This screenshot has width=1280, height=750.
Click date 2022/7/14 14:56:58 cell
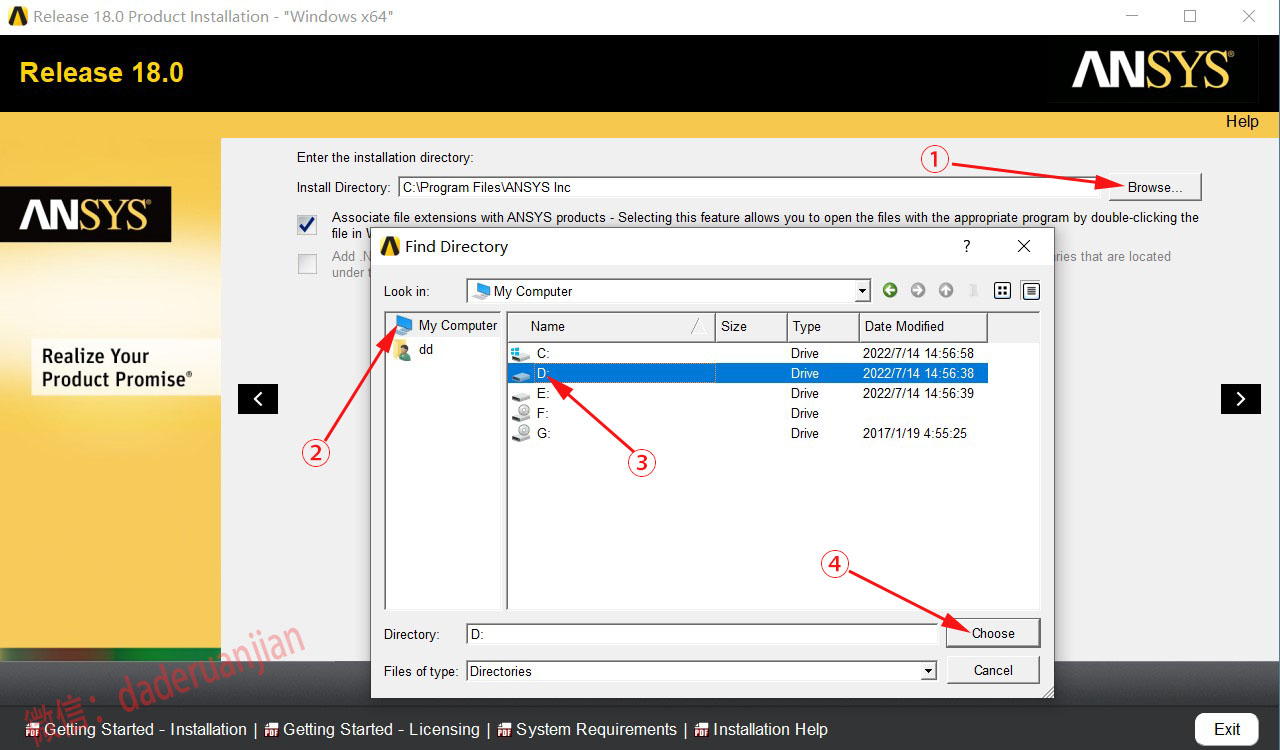pos(918,353)
